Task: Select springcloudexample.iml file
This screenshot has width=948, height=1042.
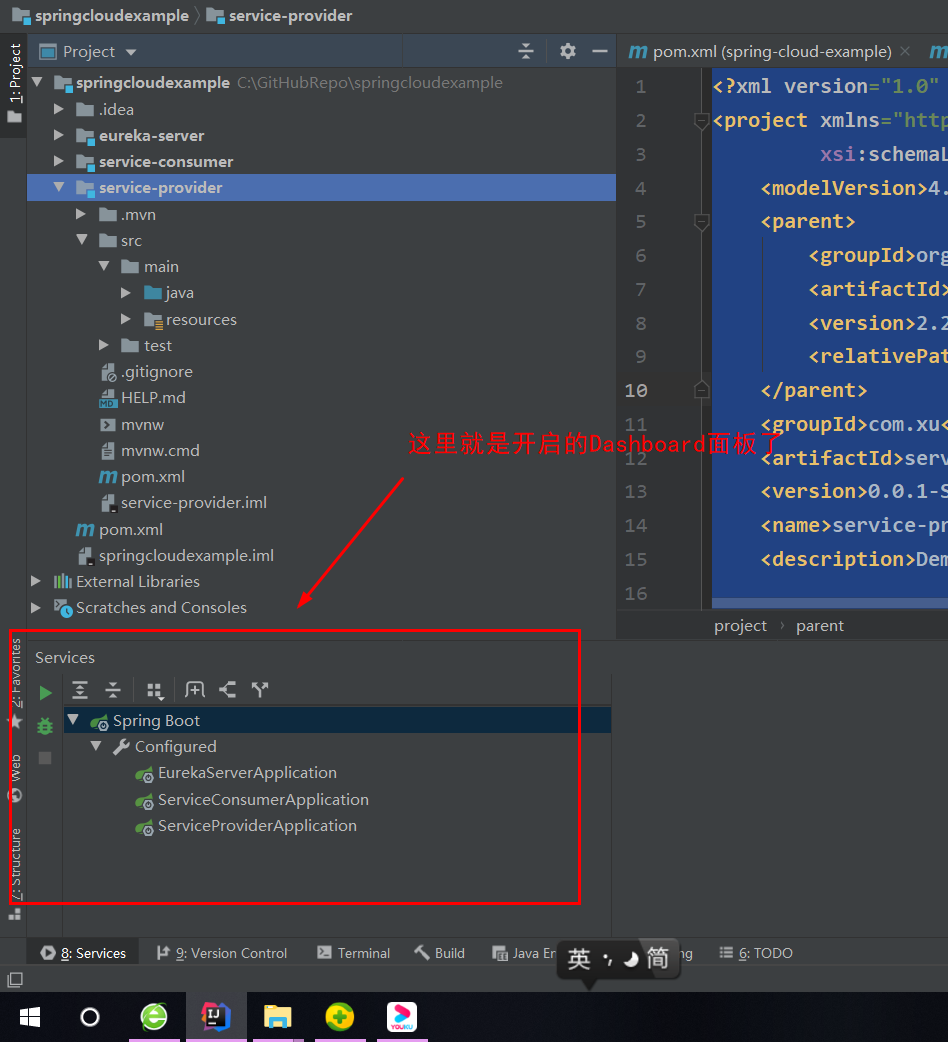Action: 185,556
